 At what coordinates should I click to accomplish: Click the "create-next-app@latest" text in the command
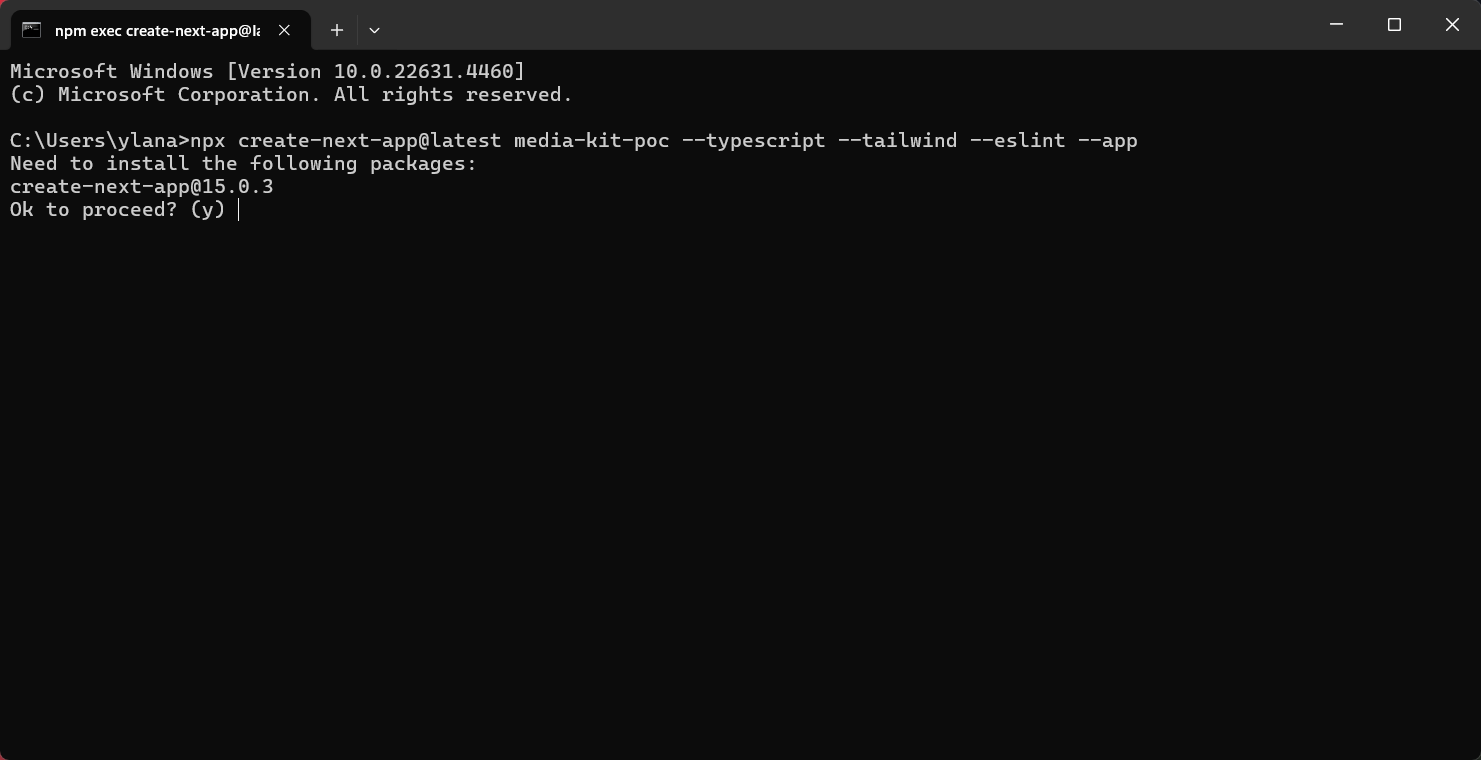pyautogui.click(x=370, y=141)
